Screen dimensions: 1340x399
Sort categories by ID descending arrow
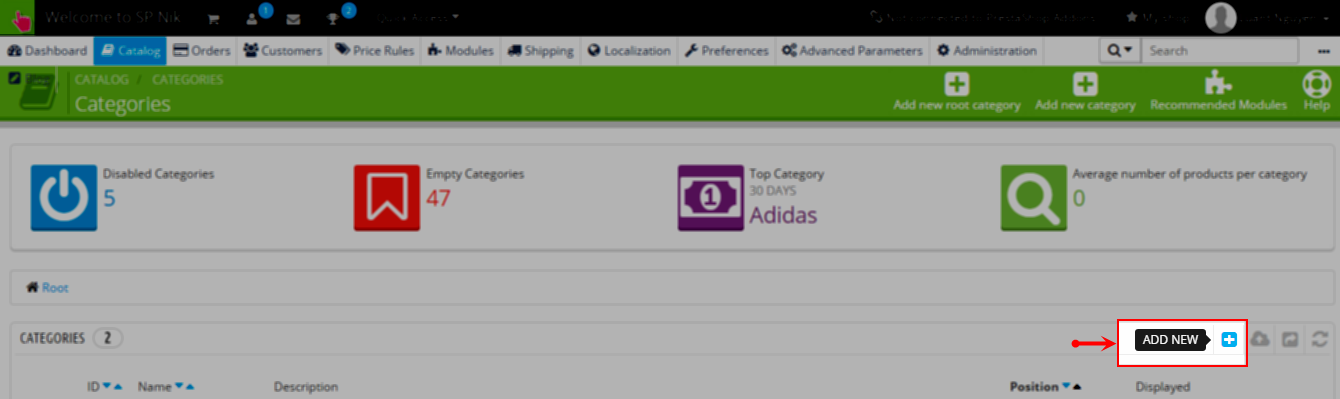click(x=106, y=386)
